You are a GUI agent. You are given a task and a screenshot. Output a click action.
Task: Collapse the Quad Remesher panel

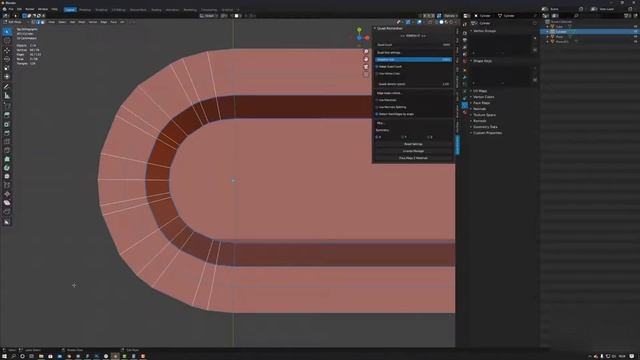point(375,28)
